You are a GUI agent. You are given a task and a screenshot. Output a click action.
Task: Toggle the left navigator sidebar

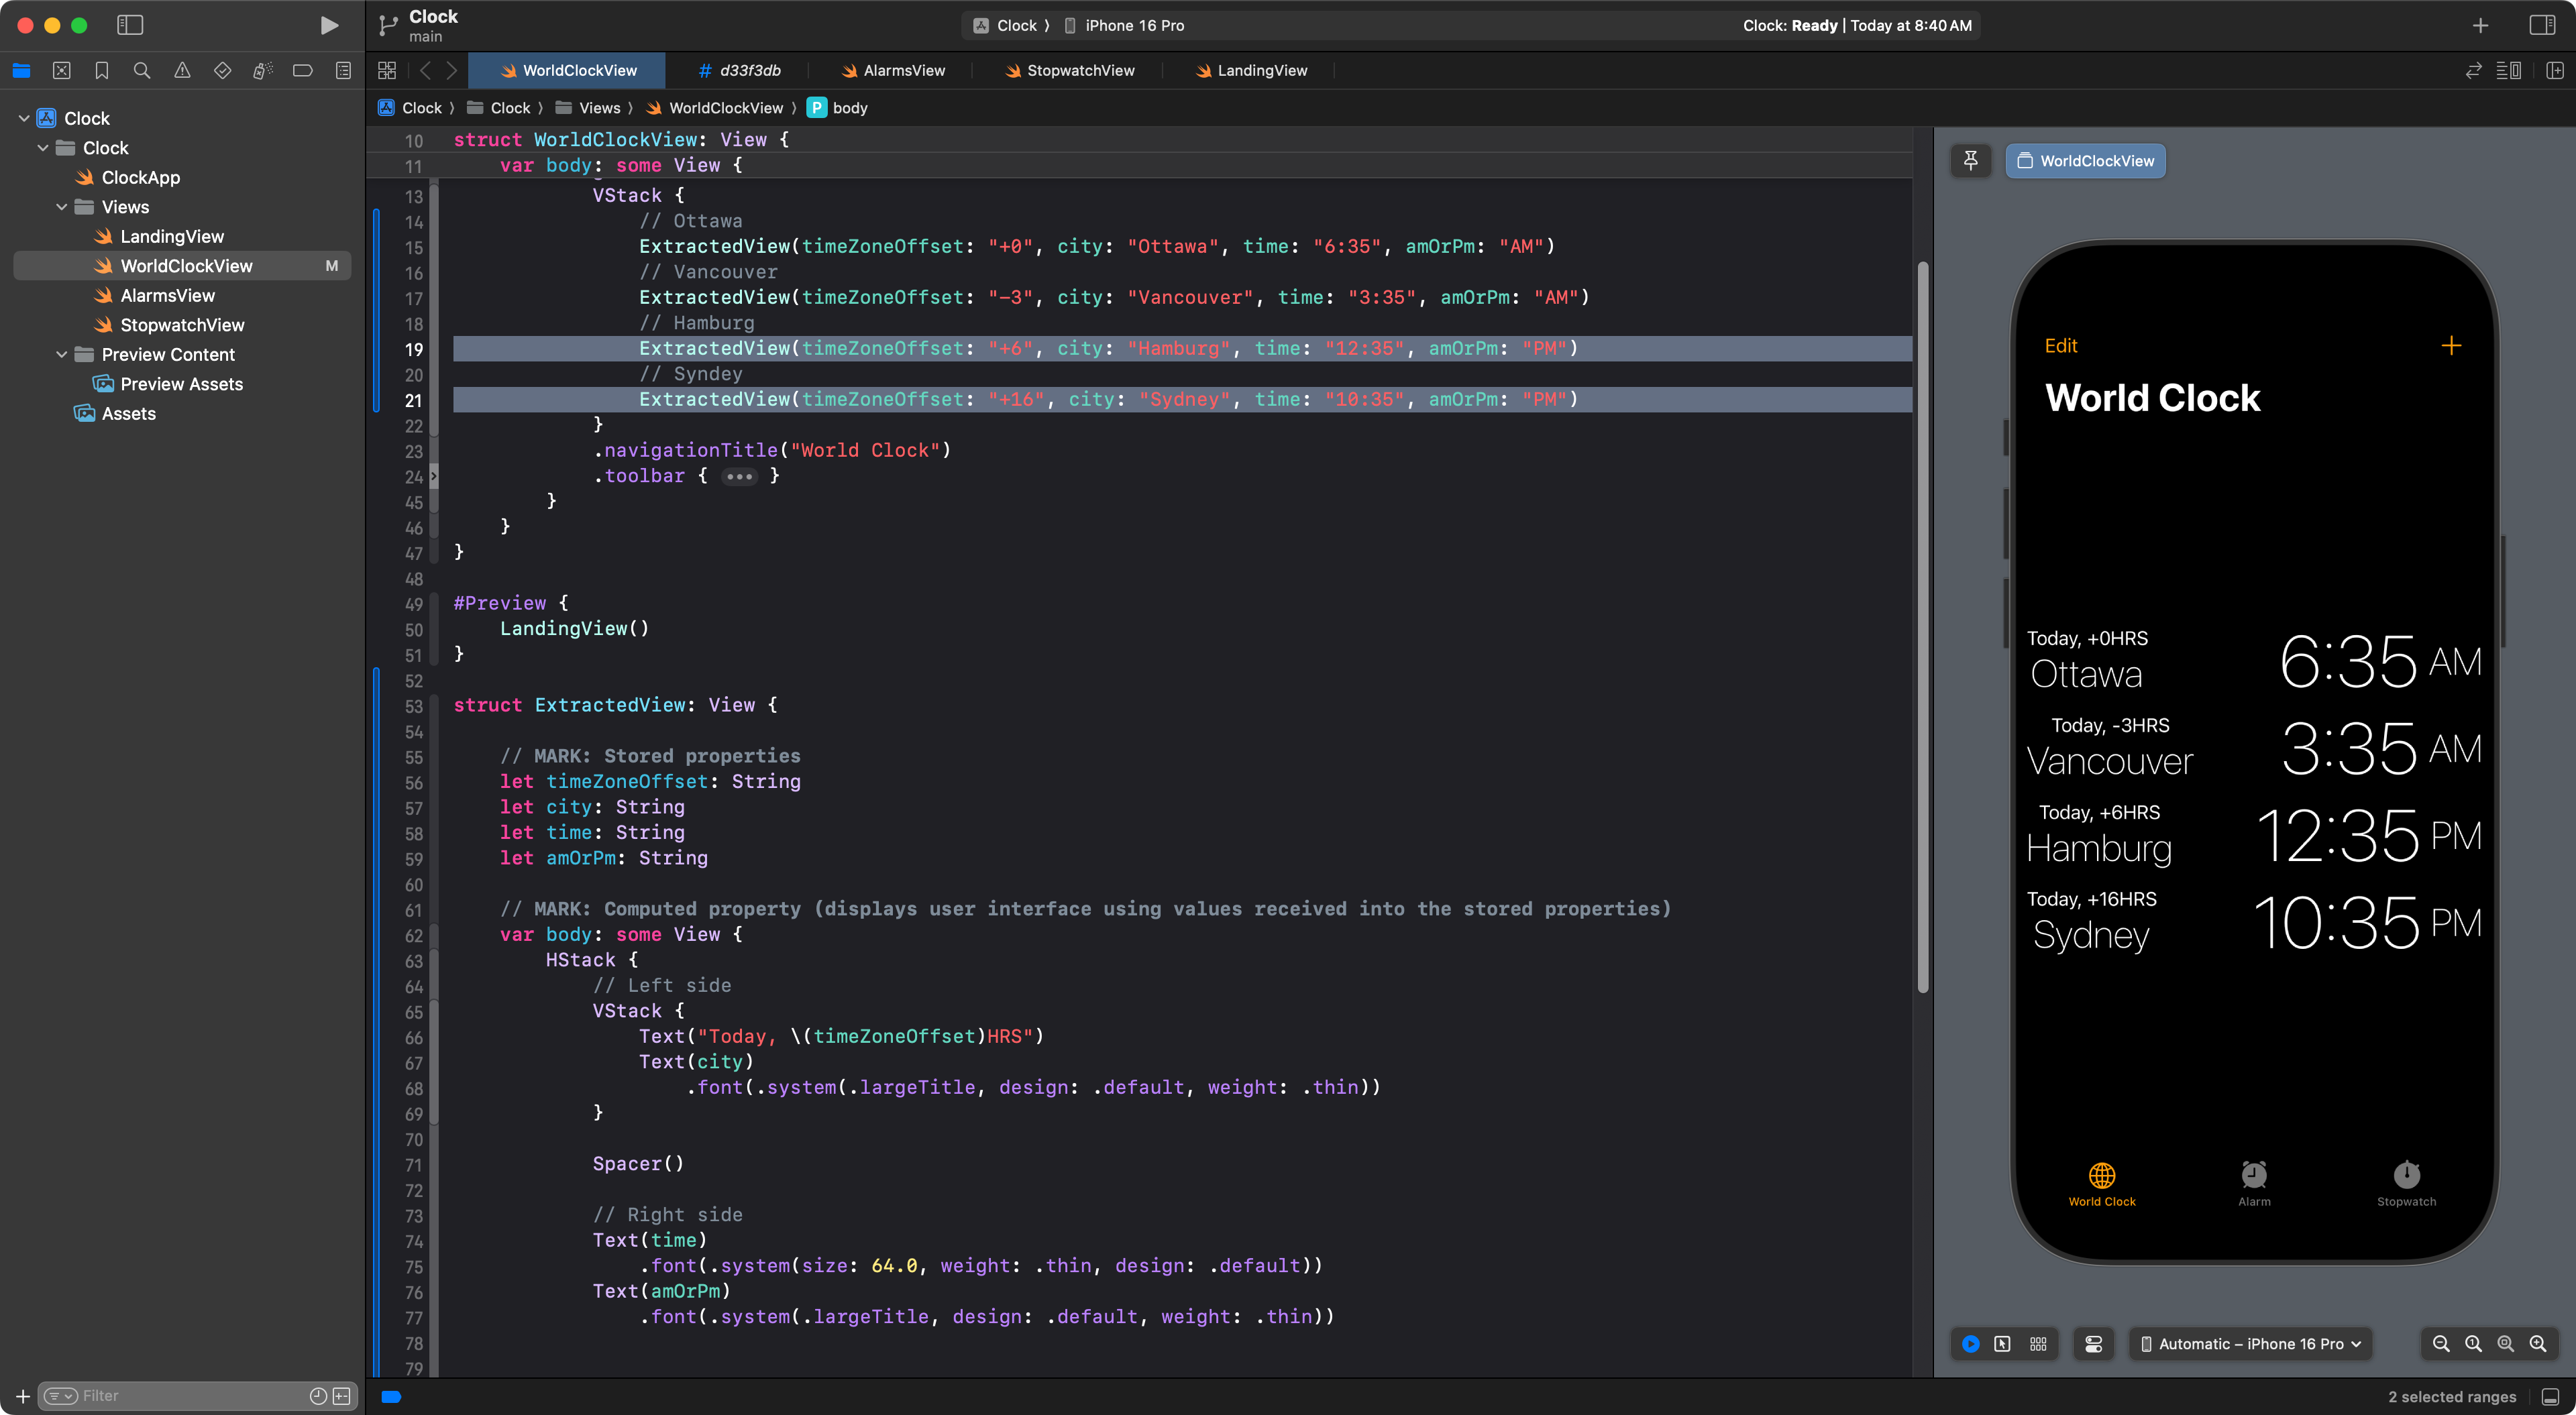[x=130, y=25]
